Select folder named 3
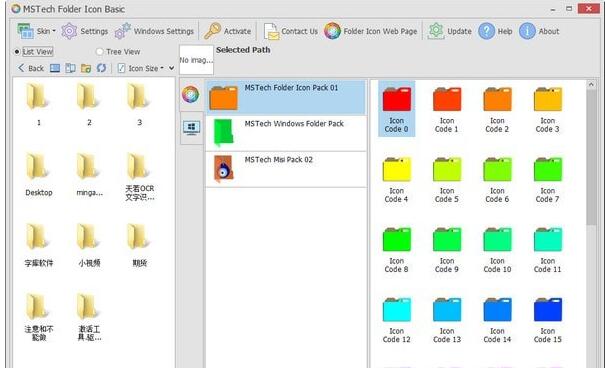This screenshot has height=368, width=605. (x=139, y=105)
